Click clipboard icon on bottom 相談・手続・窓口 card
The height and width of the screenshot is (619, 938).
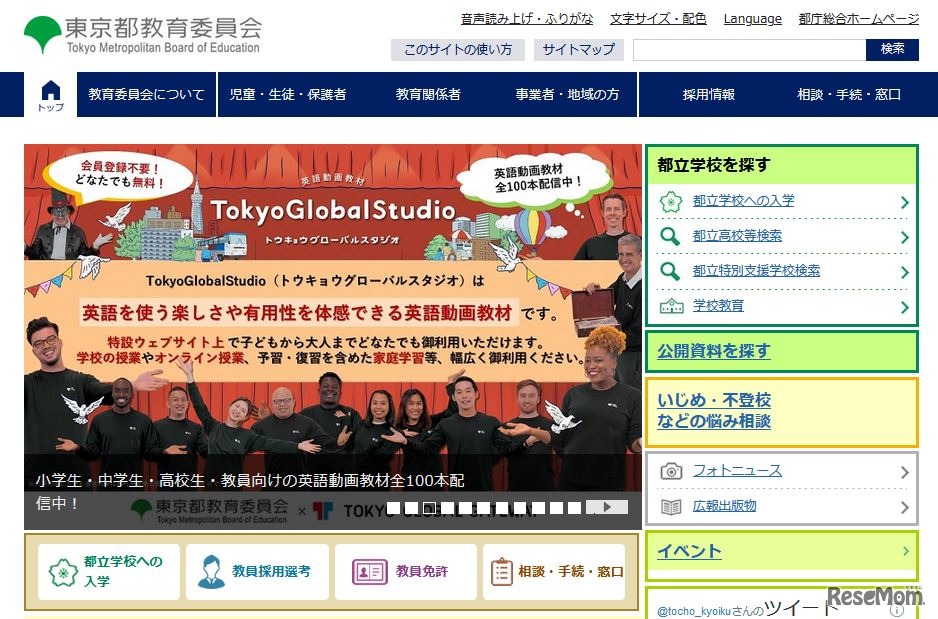(x=501, y=572)
